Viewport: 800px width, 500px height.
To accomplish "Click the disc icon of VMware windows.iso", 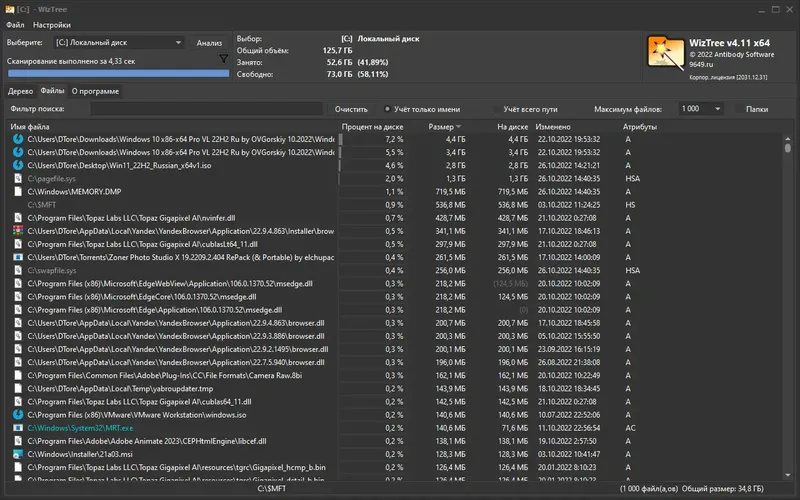I will 18,415.
